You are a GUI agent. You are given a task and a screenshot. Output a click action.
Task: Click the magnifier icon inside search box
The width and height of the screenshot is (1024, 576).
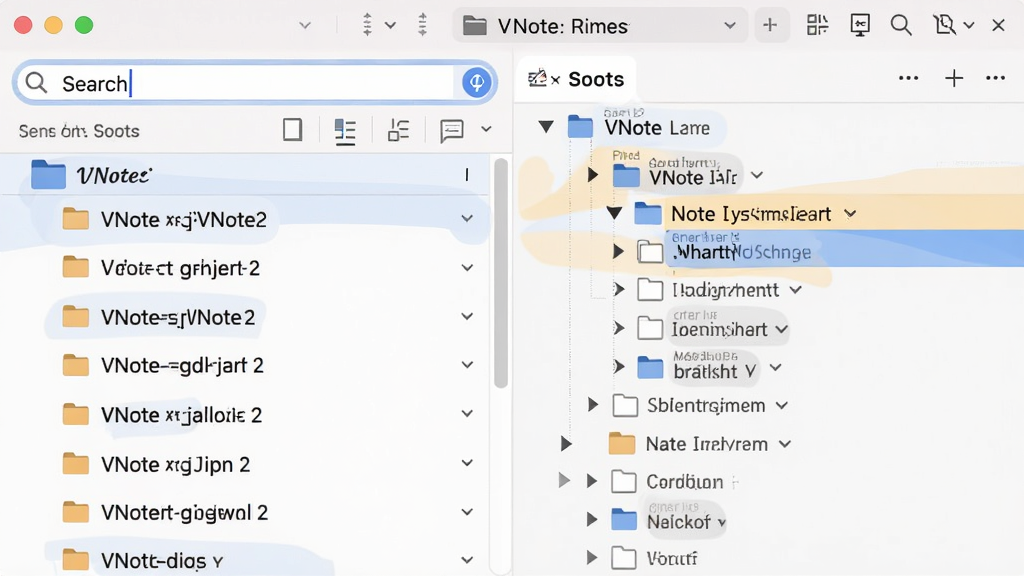pyautogui.click(x=36, y=83)
